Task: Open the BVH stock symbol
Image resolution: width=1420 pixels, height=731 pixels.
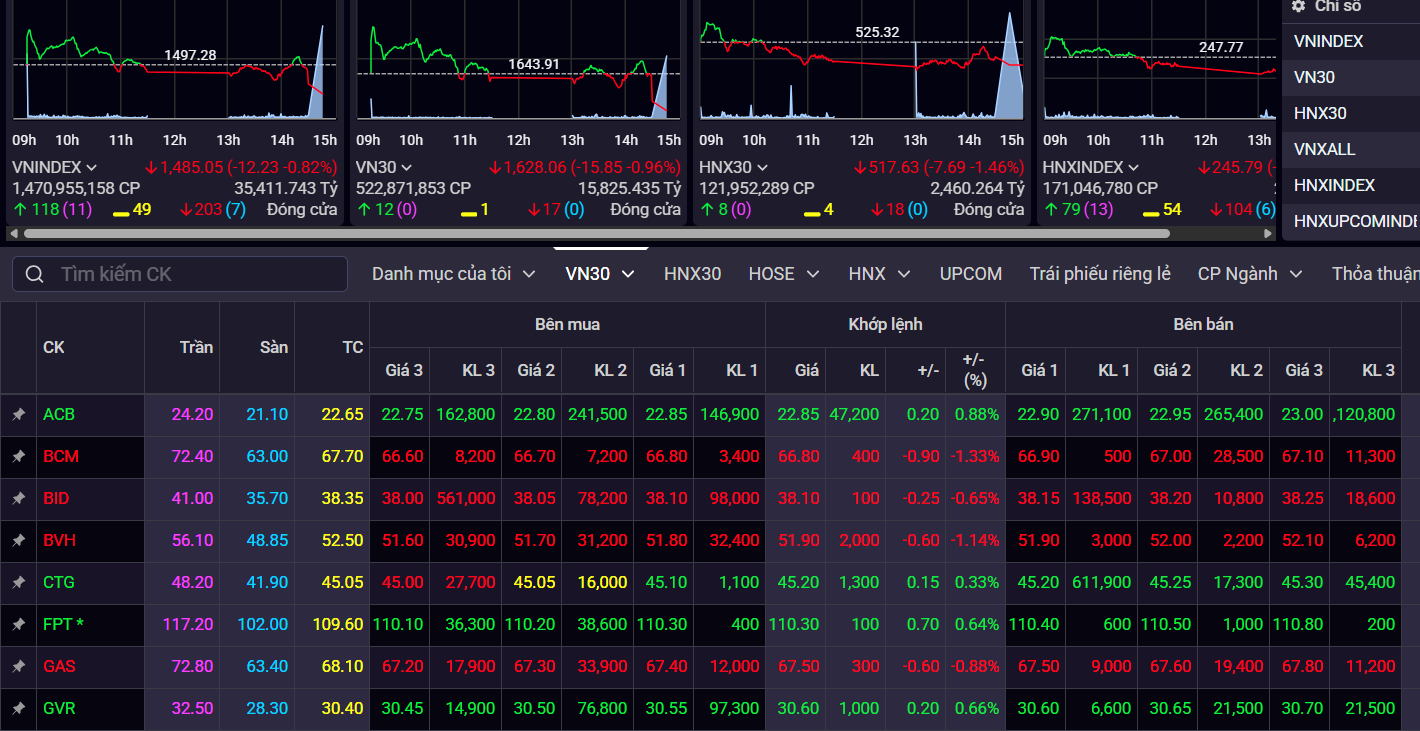Action: click(59, 540)
